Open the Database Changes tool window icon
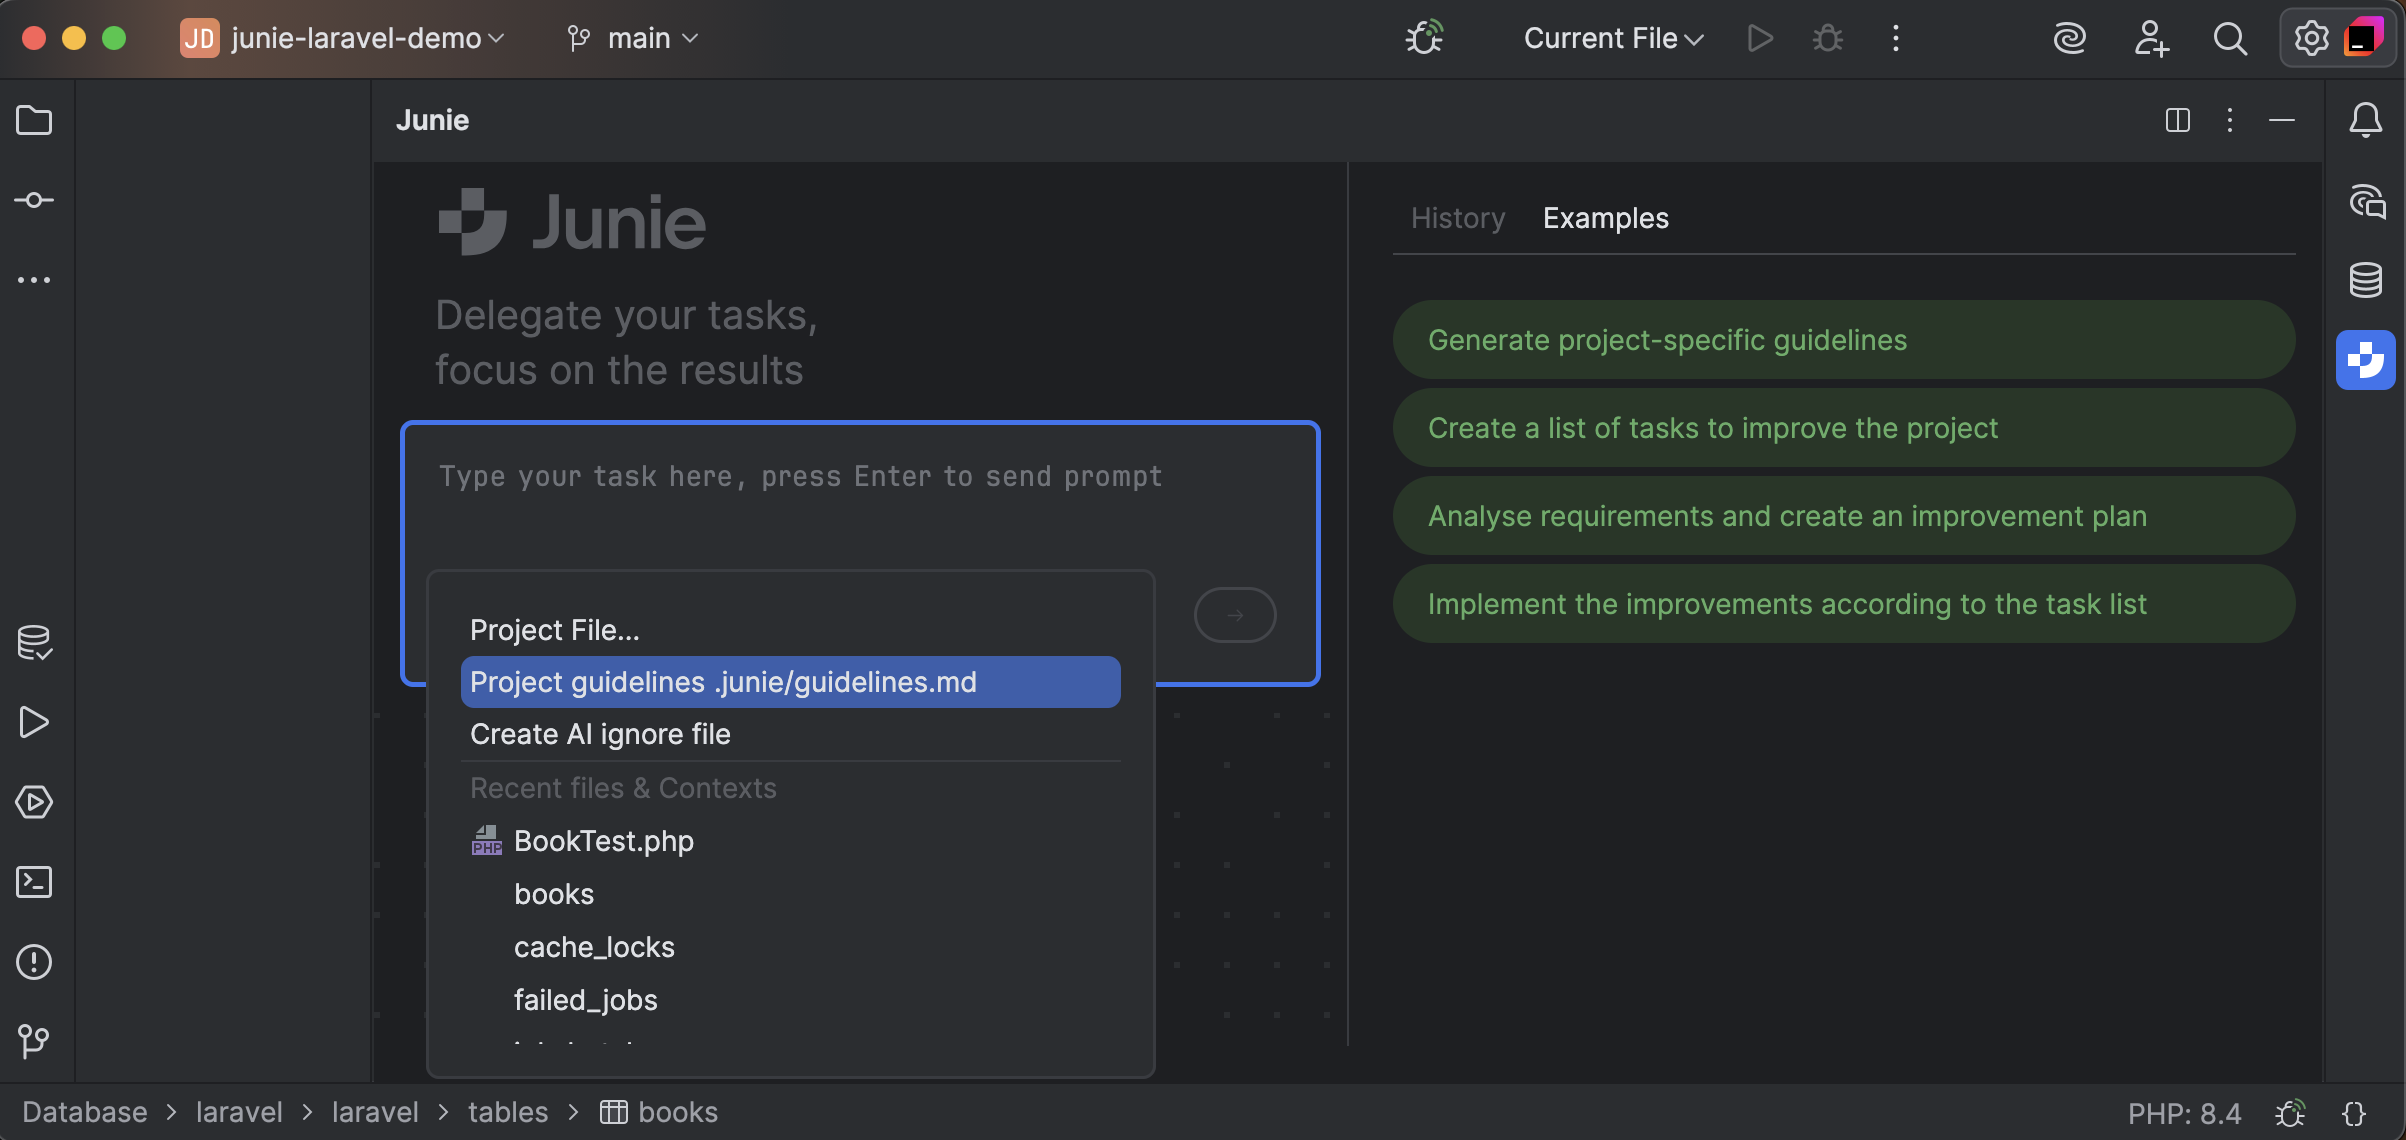 click(34, 642)
